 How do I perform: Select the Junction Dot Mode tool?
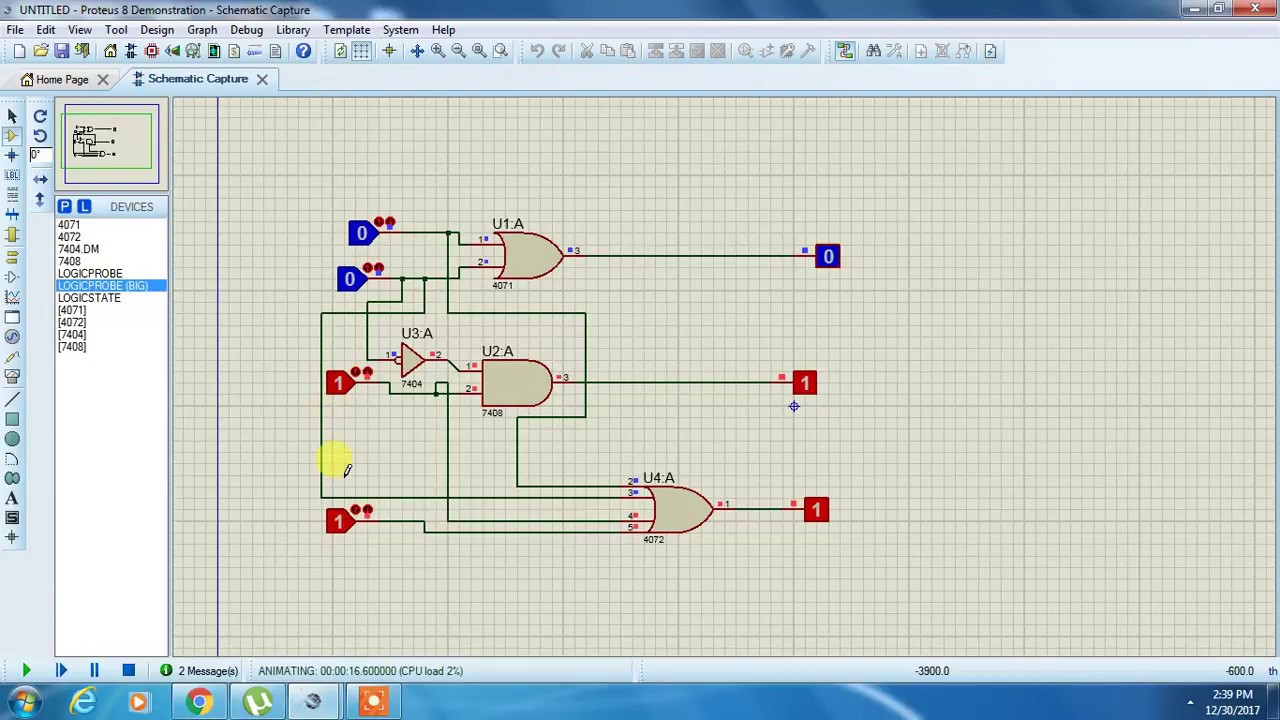[12, 155]
